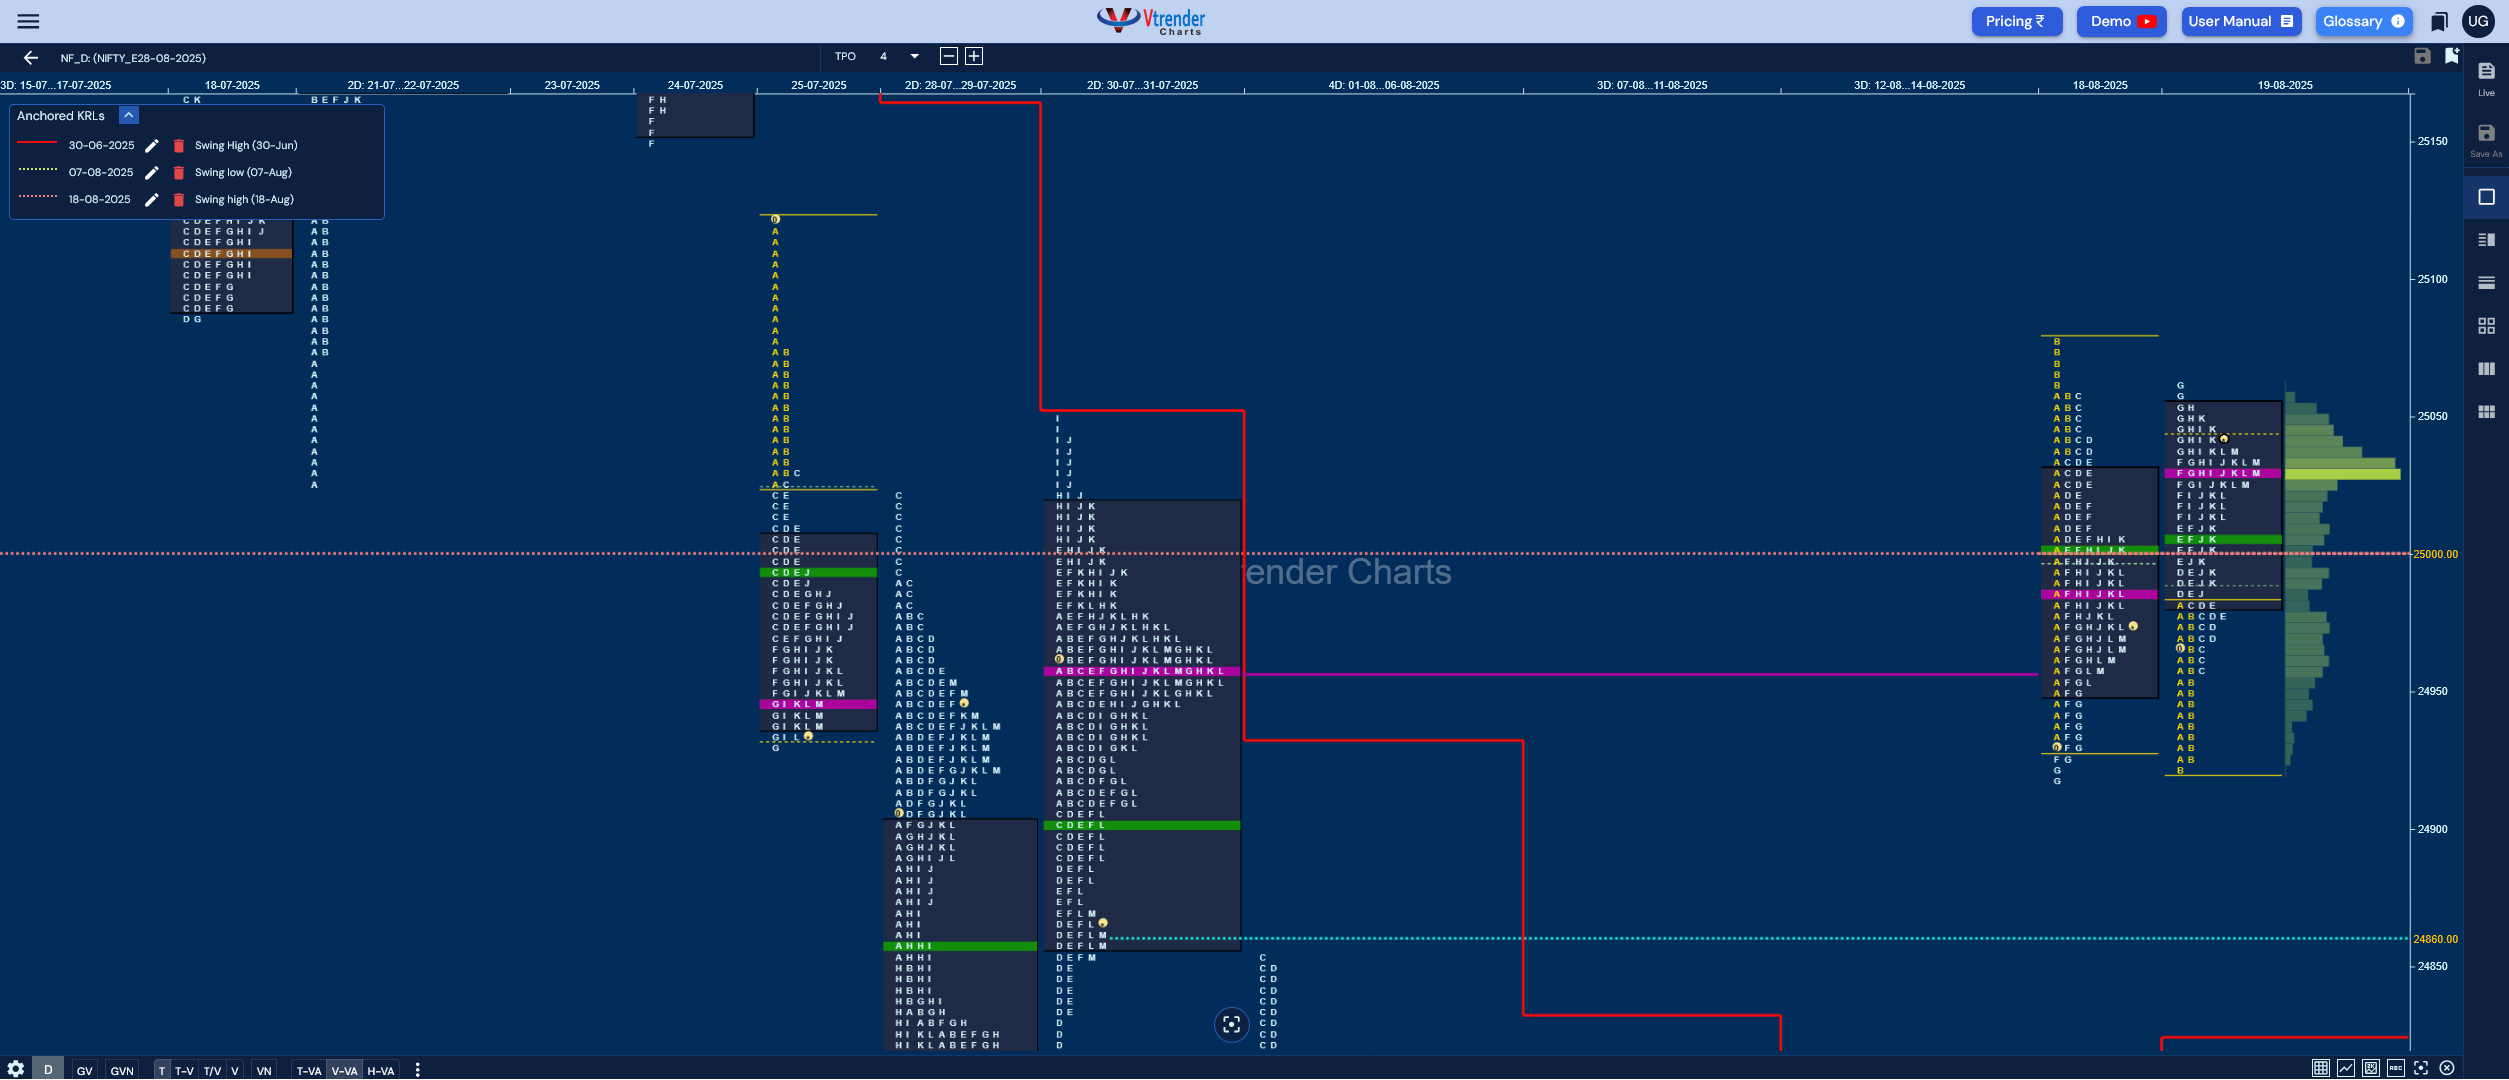Toggle the V-VA value area mode
Viewport: 2509px width, 1080px height.
coord(344,1070)
